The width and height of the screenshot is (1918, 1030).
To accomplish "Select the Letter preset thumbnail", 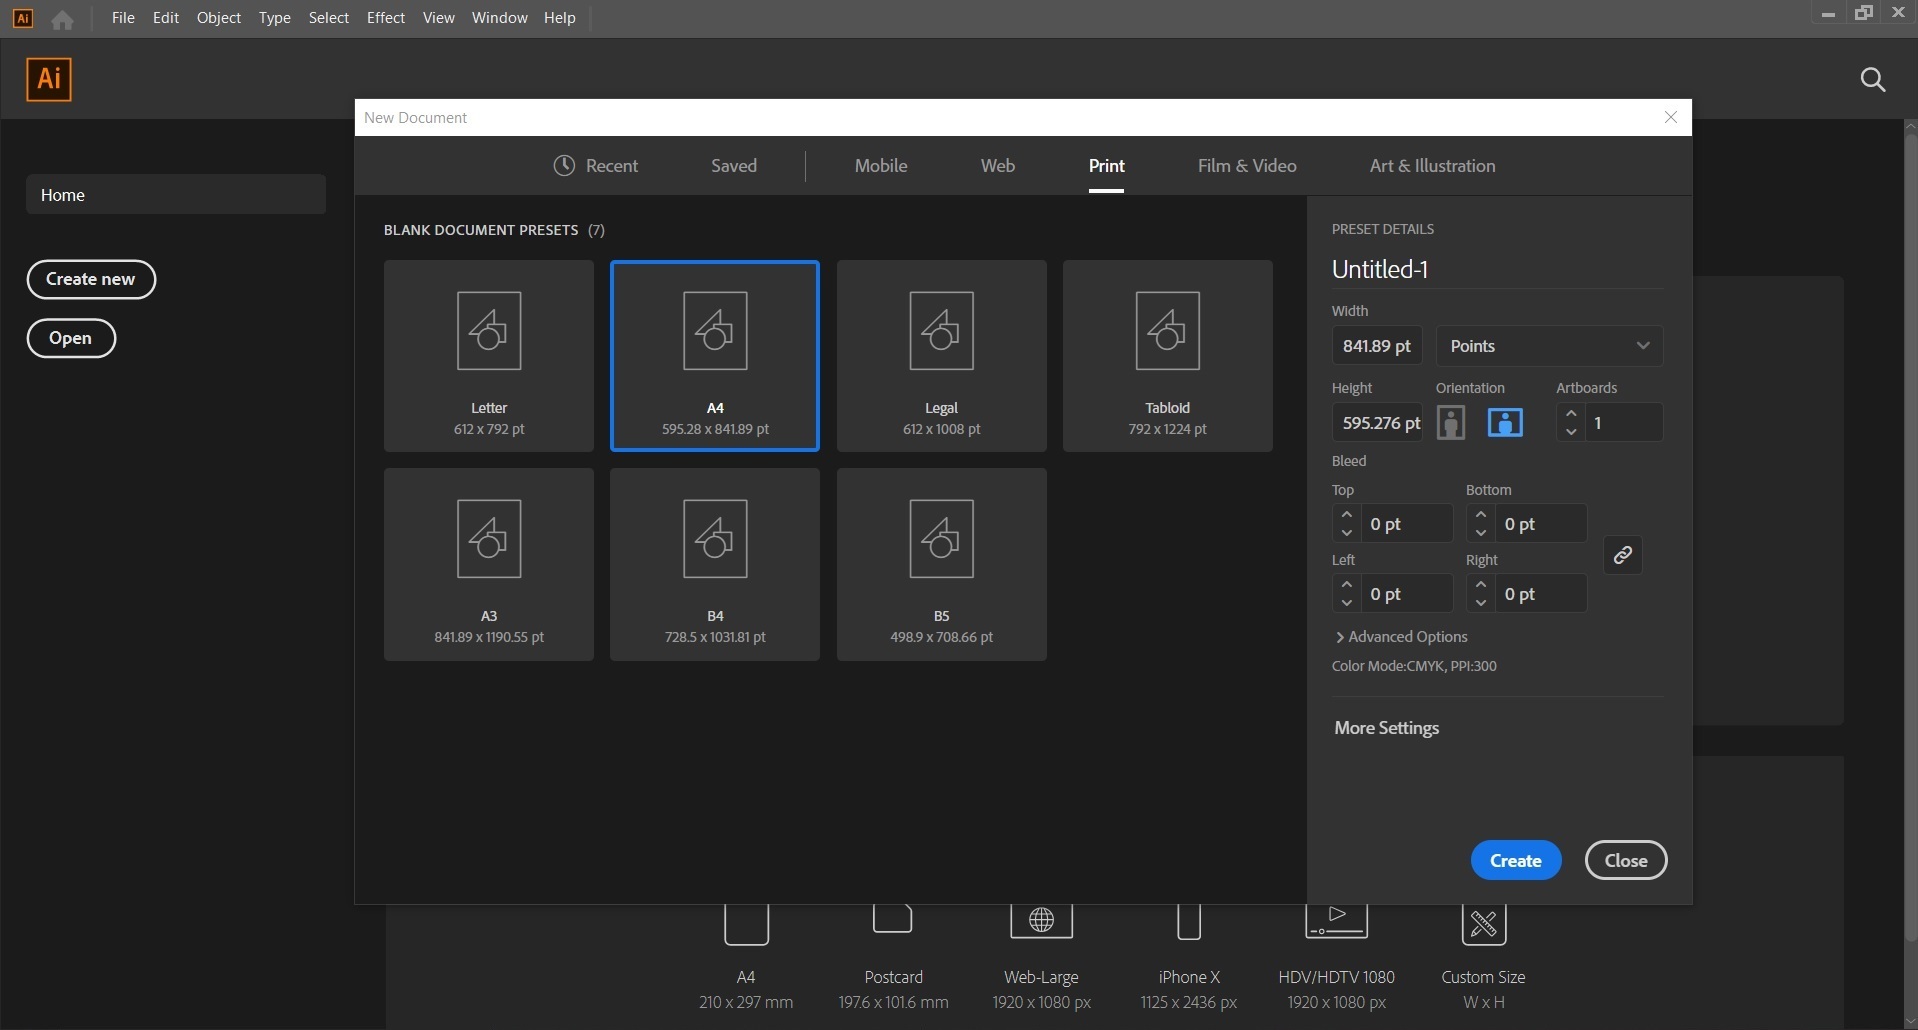I will click(x=489, y=356).
